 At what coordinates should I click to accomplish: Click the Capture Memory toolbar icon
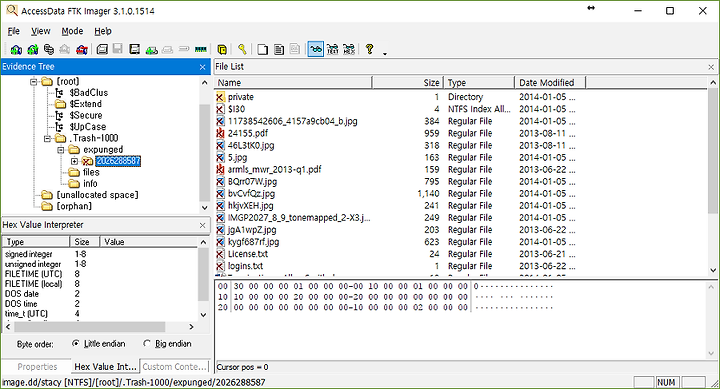[x=201, y=49]
